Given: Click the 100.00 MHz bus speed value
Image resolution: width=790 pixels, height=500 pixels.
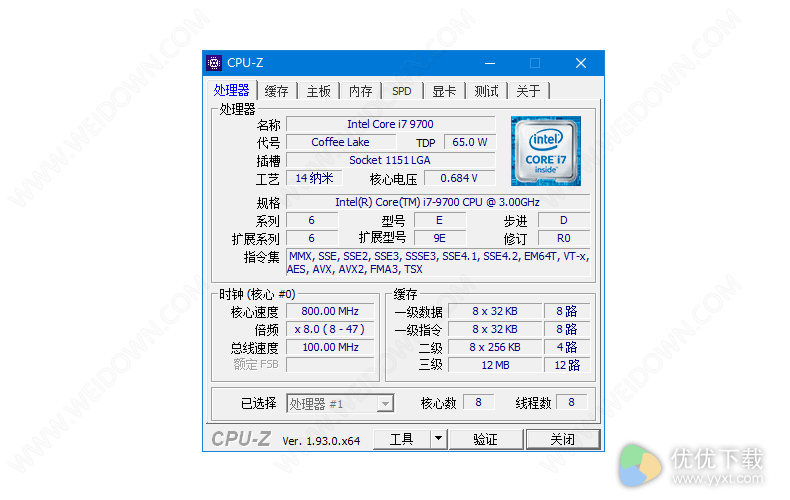Looking at the screenshot, I should click(x=330, y=347).
